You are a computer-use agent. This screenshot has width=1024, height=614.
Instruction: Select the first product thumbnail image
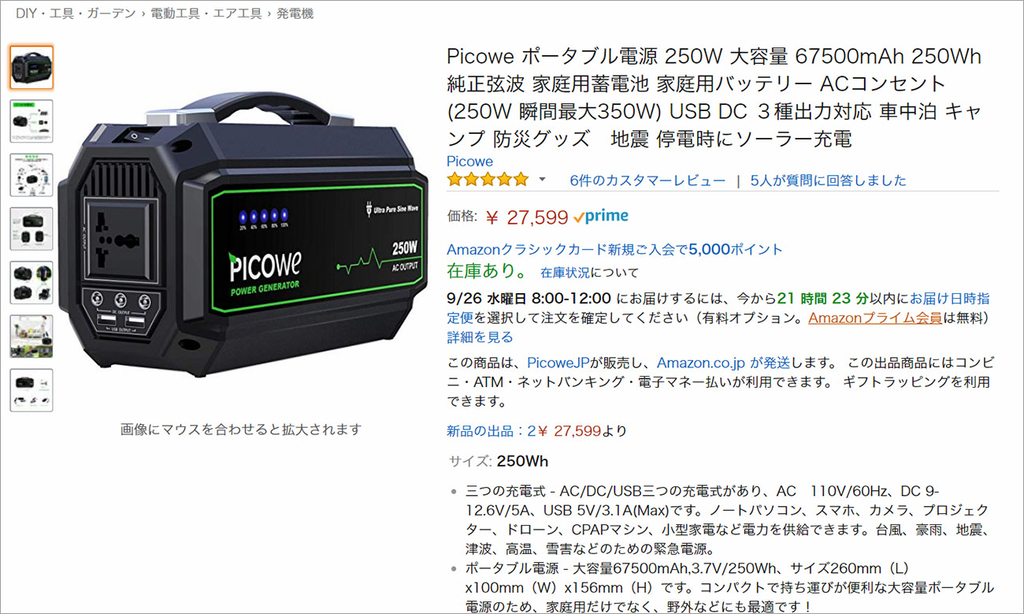(x=31, y=67)
